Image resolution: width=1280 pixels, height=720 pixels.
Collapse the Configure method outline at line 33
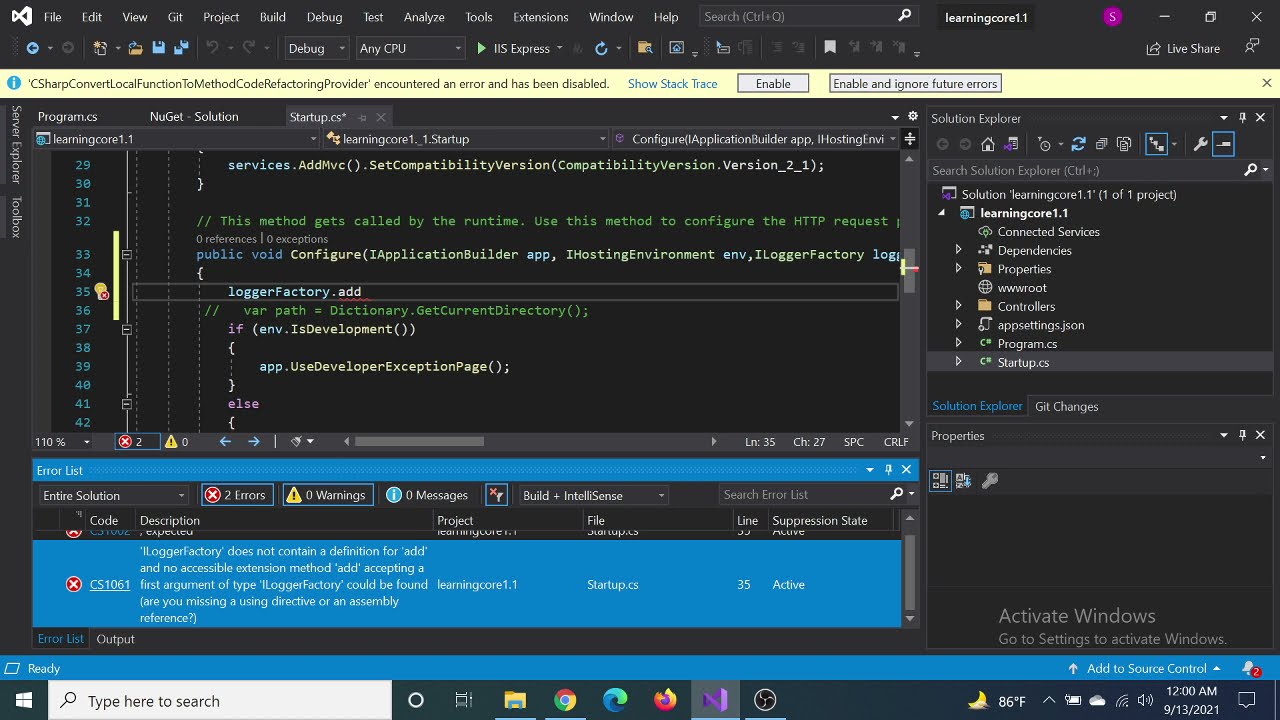[x=127, y=255]
